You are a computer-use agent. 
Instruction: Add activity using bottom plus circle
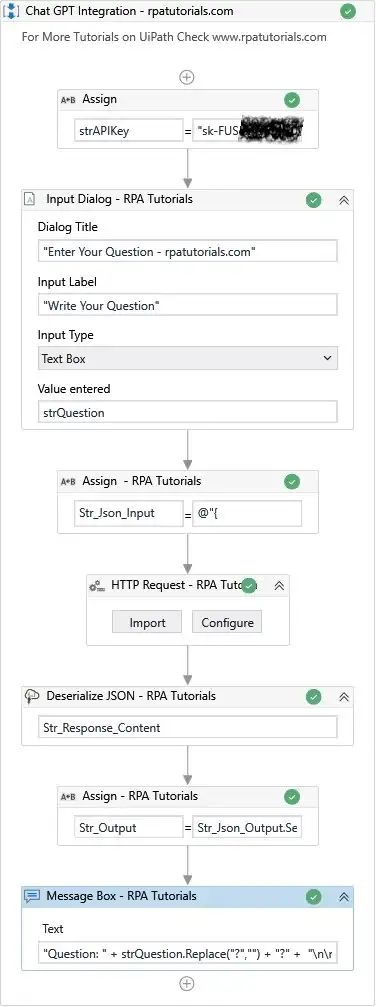click(x=186, y=983)
